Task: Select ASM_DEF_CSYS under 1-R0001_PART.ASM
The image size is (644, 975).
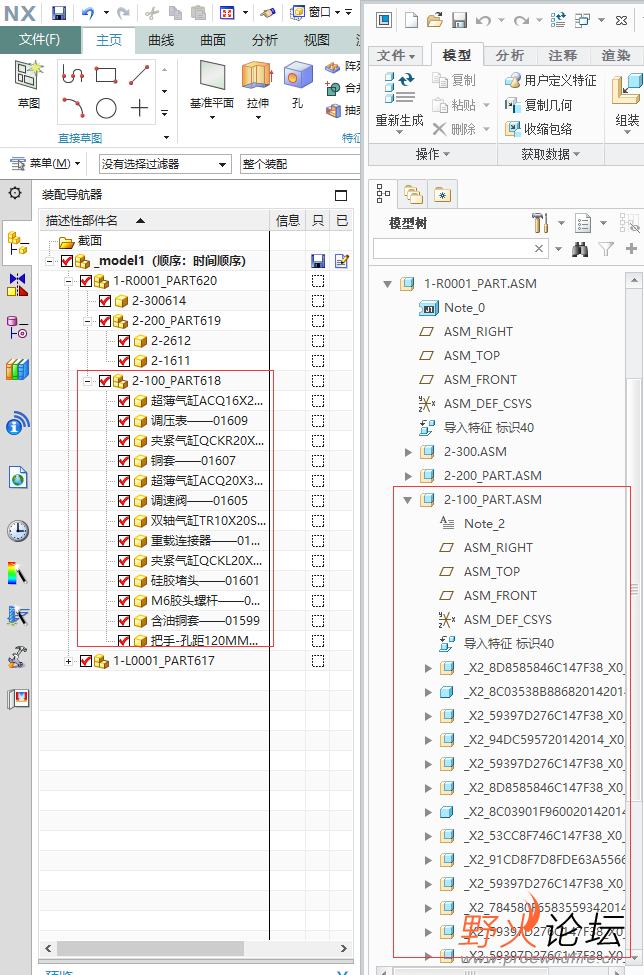Action: tap(488, 404)
